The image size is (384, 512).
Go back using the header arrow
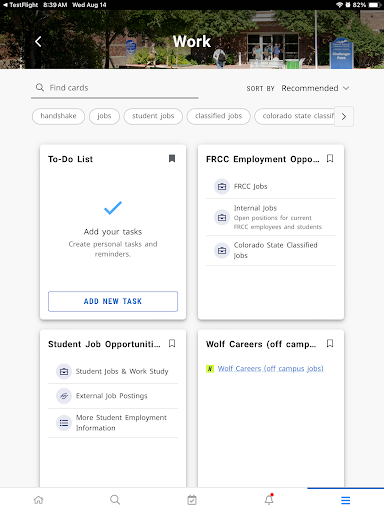click(38, 42)
